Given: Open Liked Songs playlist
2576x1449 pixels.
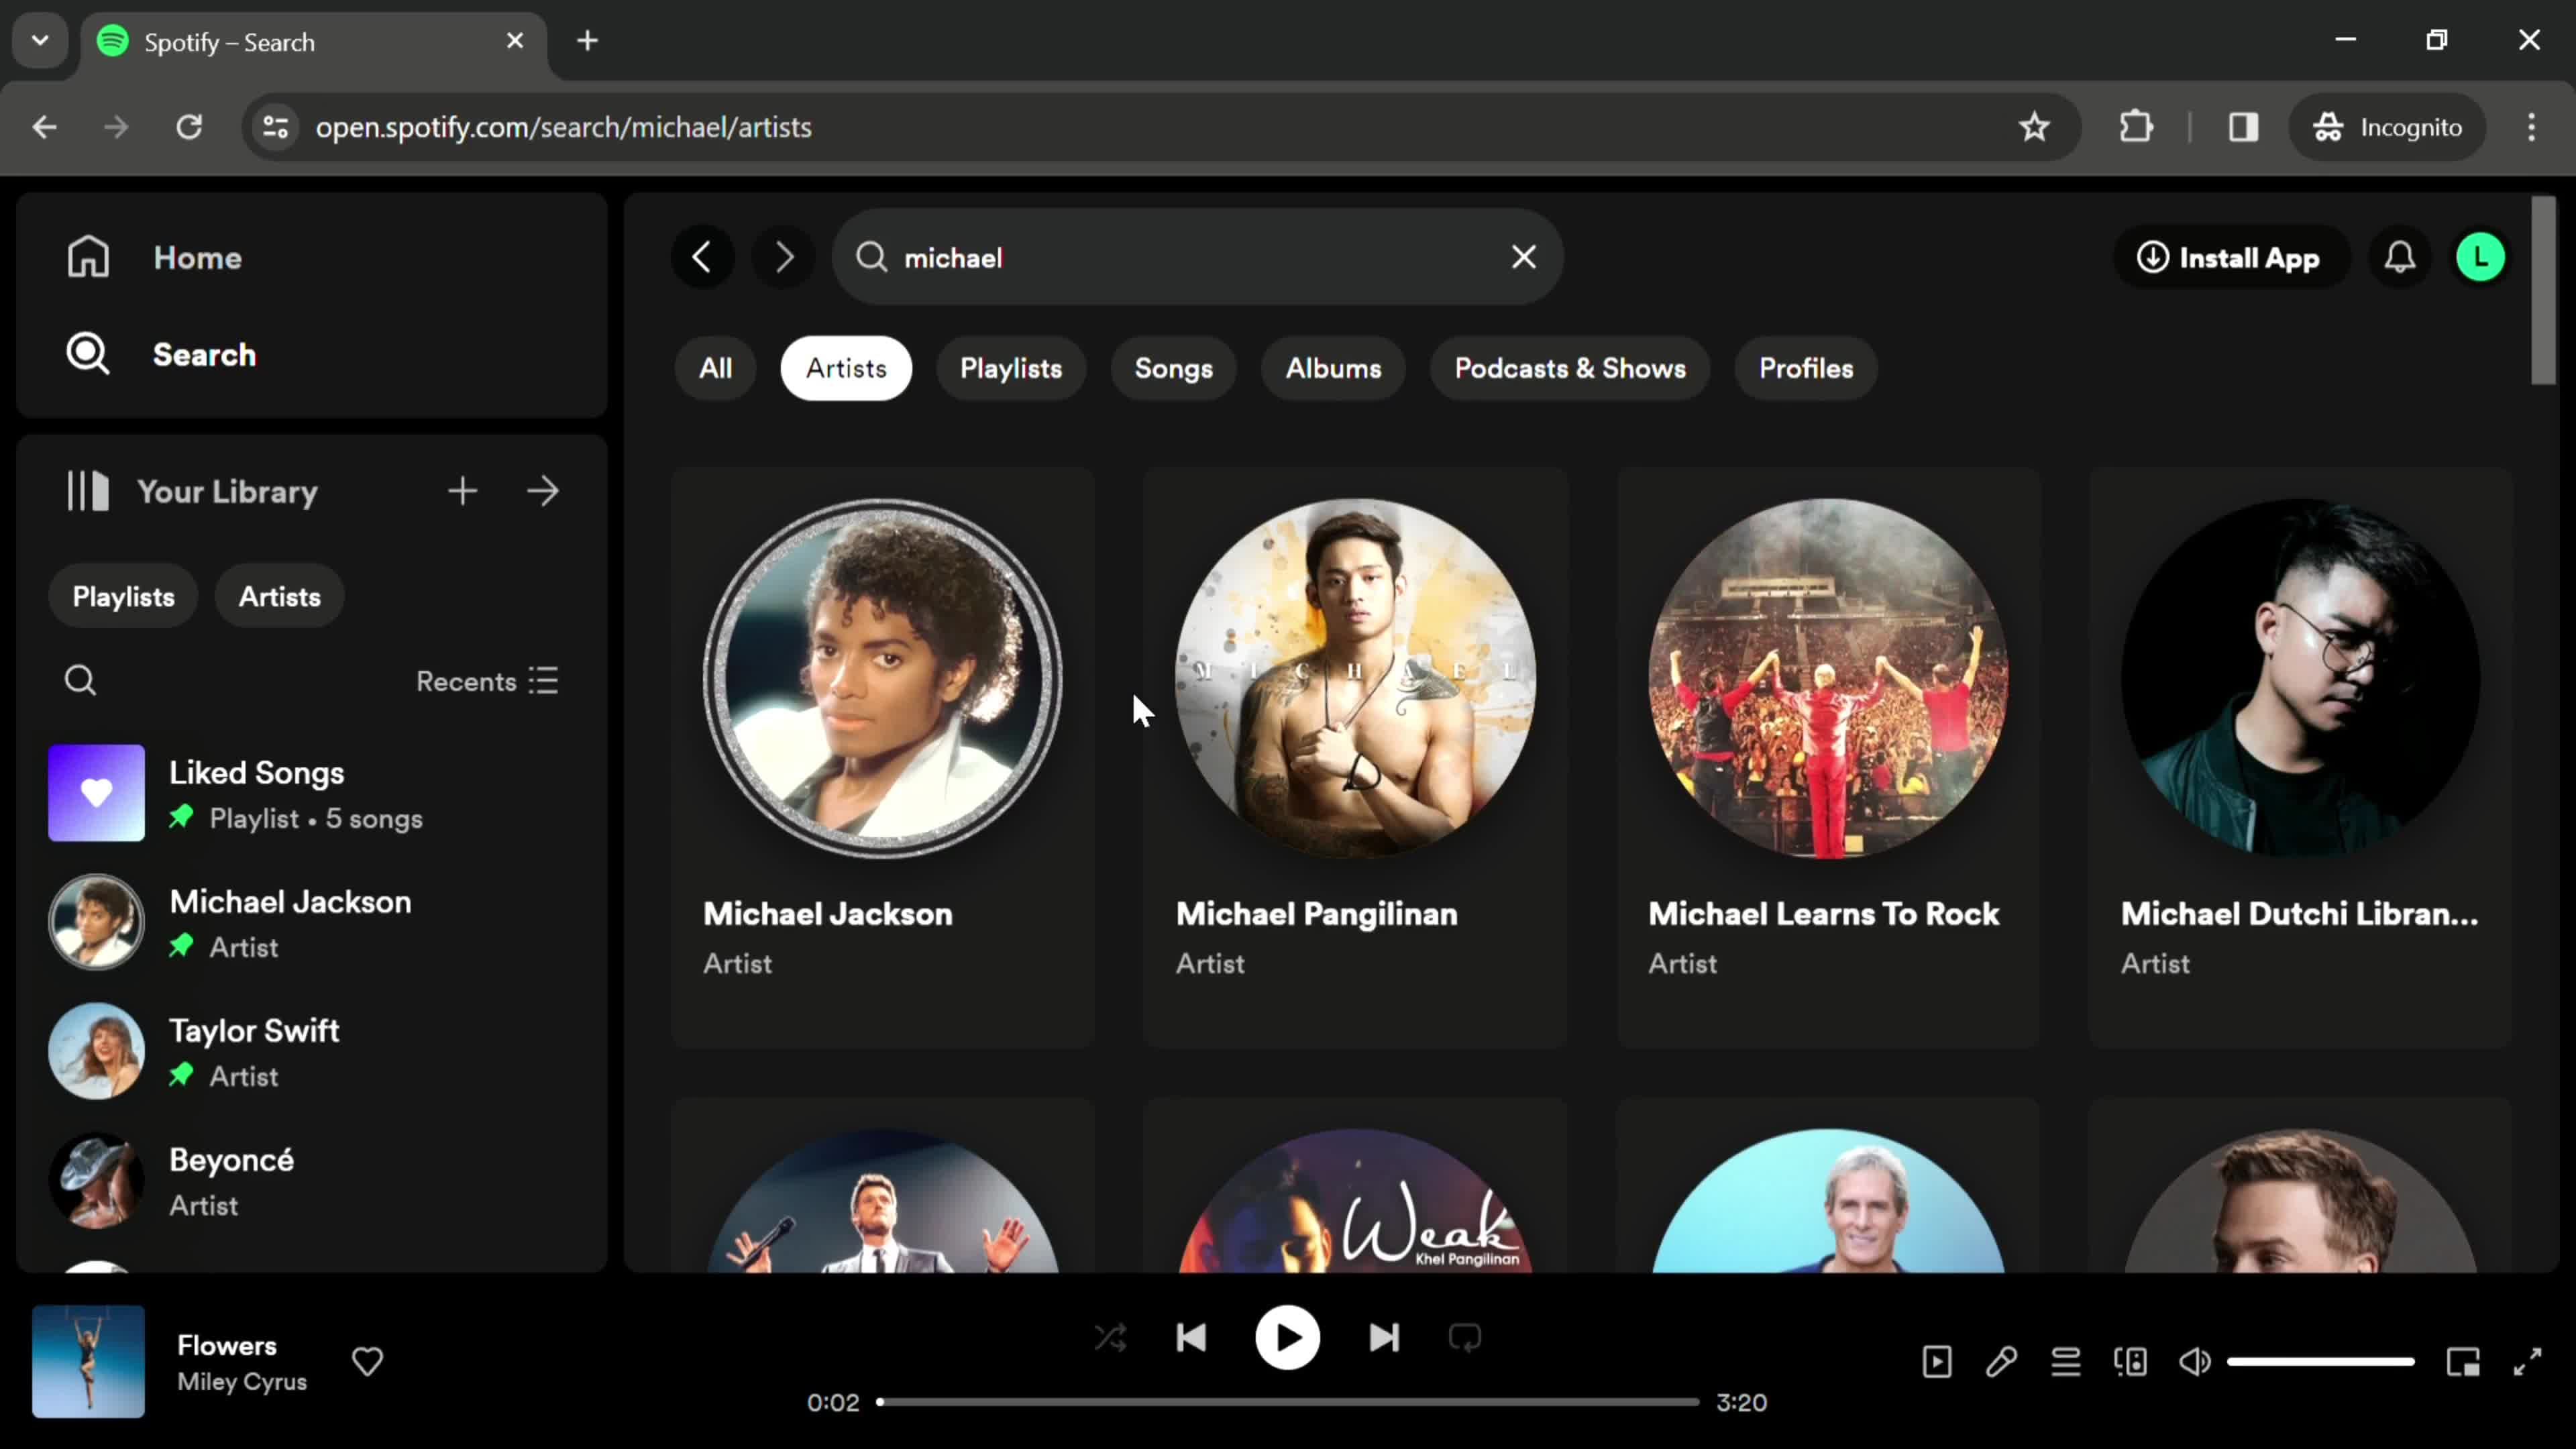Looking at the screenshot, I should (x=310, y=793).
